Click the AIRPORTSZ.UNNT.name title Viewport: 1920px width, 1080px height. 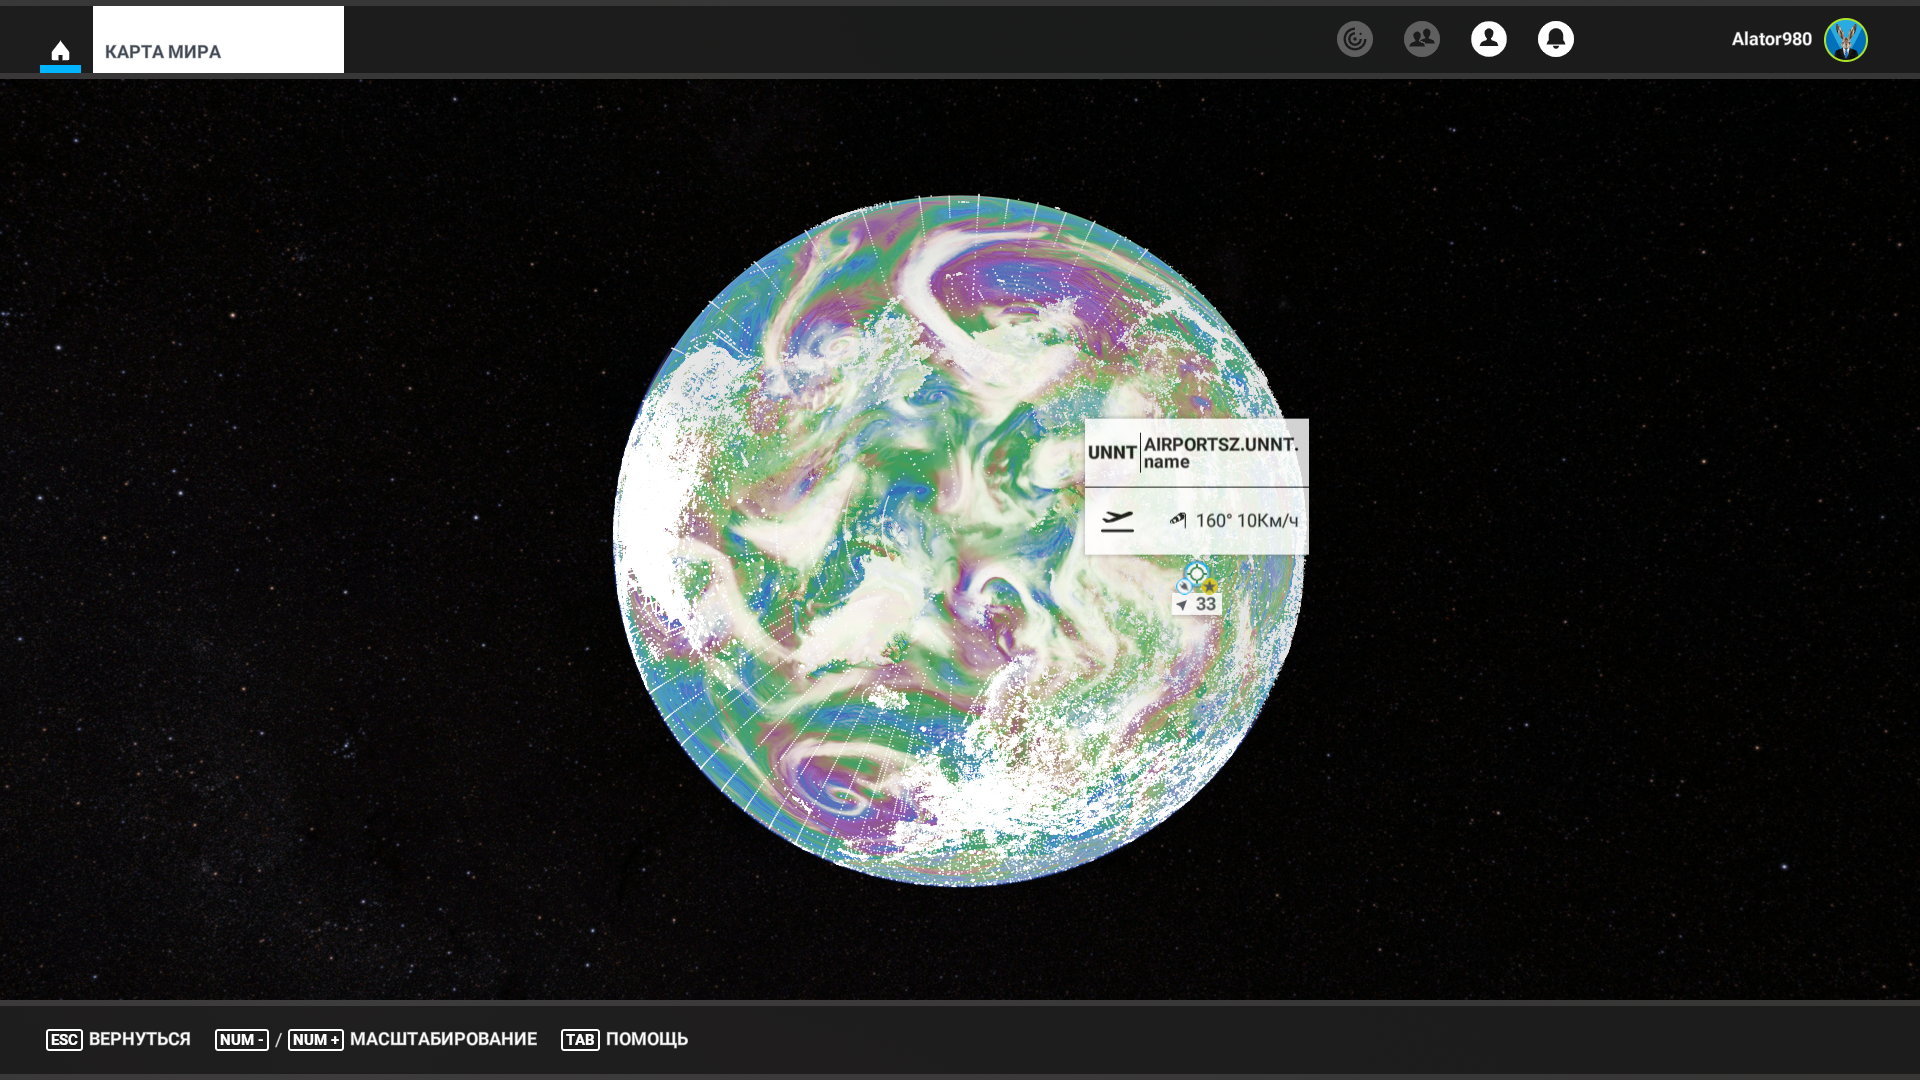[x=1221, y=453]
